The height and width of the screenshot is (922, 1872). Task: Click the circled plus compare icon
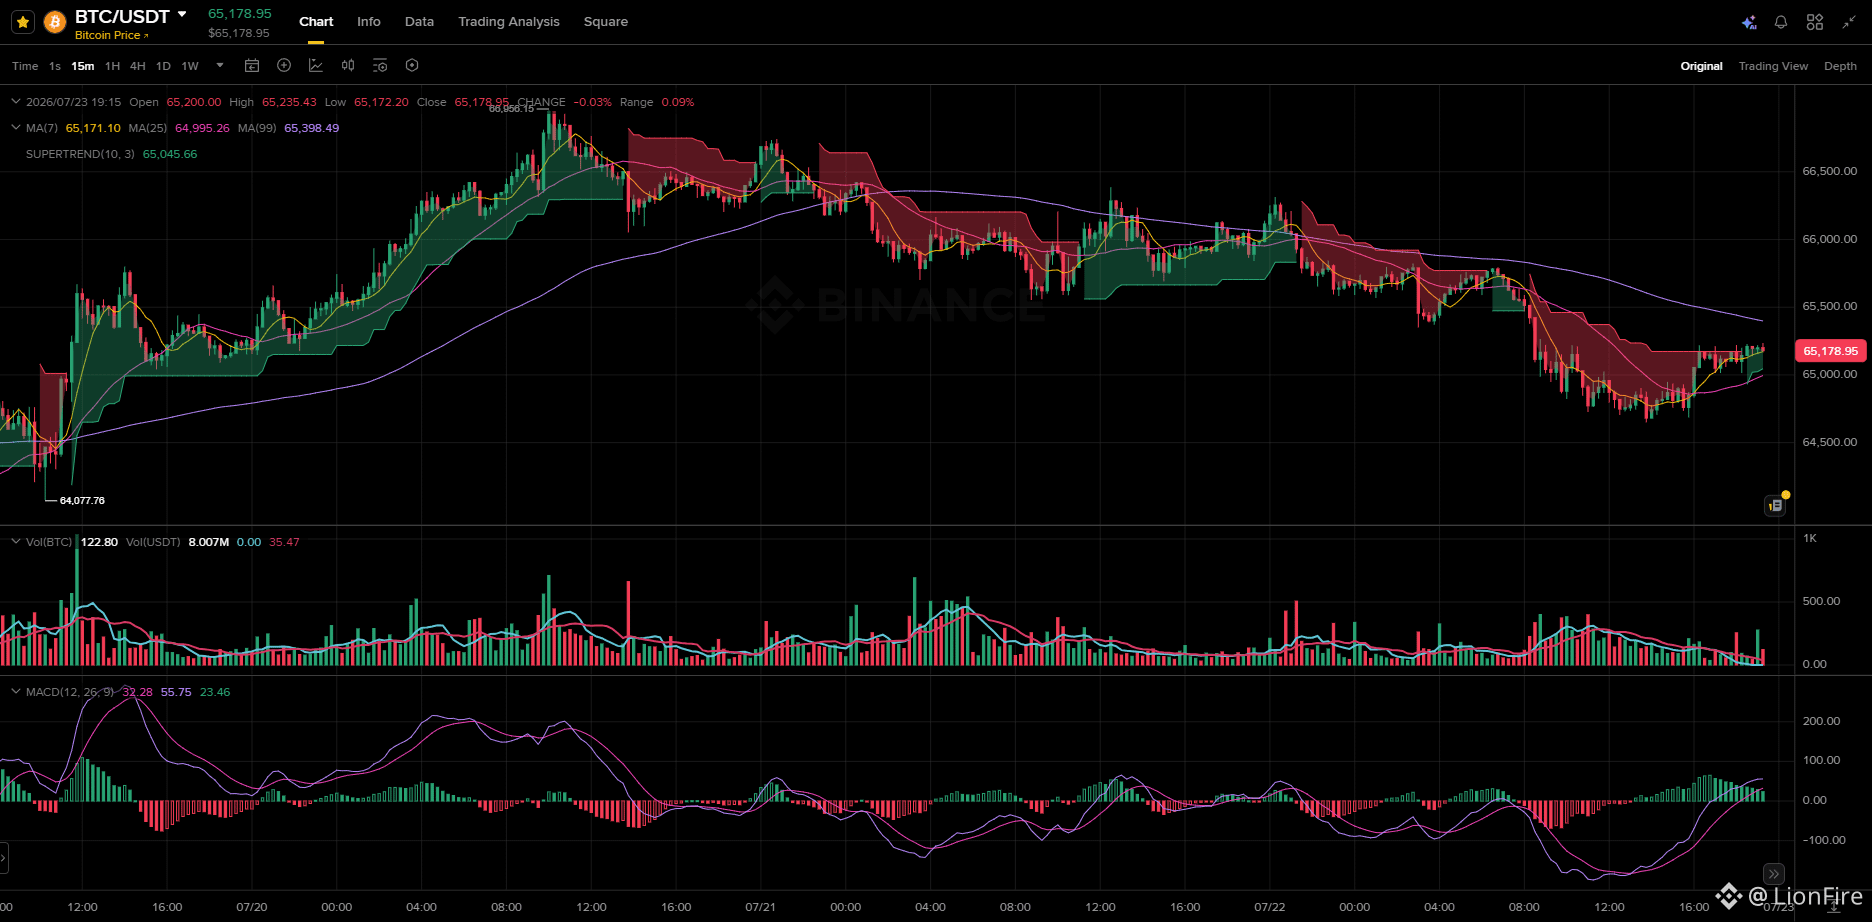pyautogui.click(x=284, y=65)
